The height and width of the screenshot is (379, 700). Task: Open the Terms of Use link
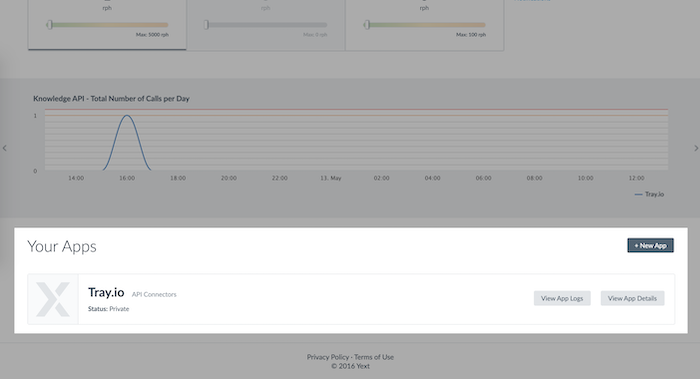coord(374,357)
